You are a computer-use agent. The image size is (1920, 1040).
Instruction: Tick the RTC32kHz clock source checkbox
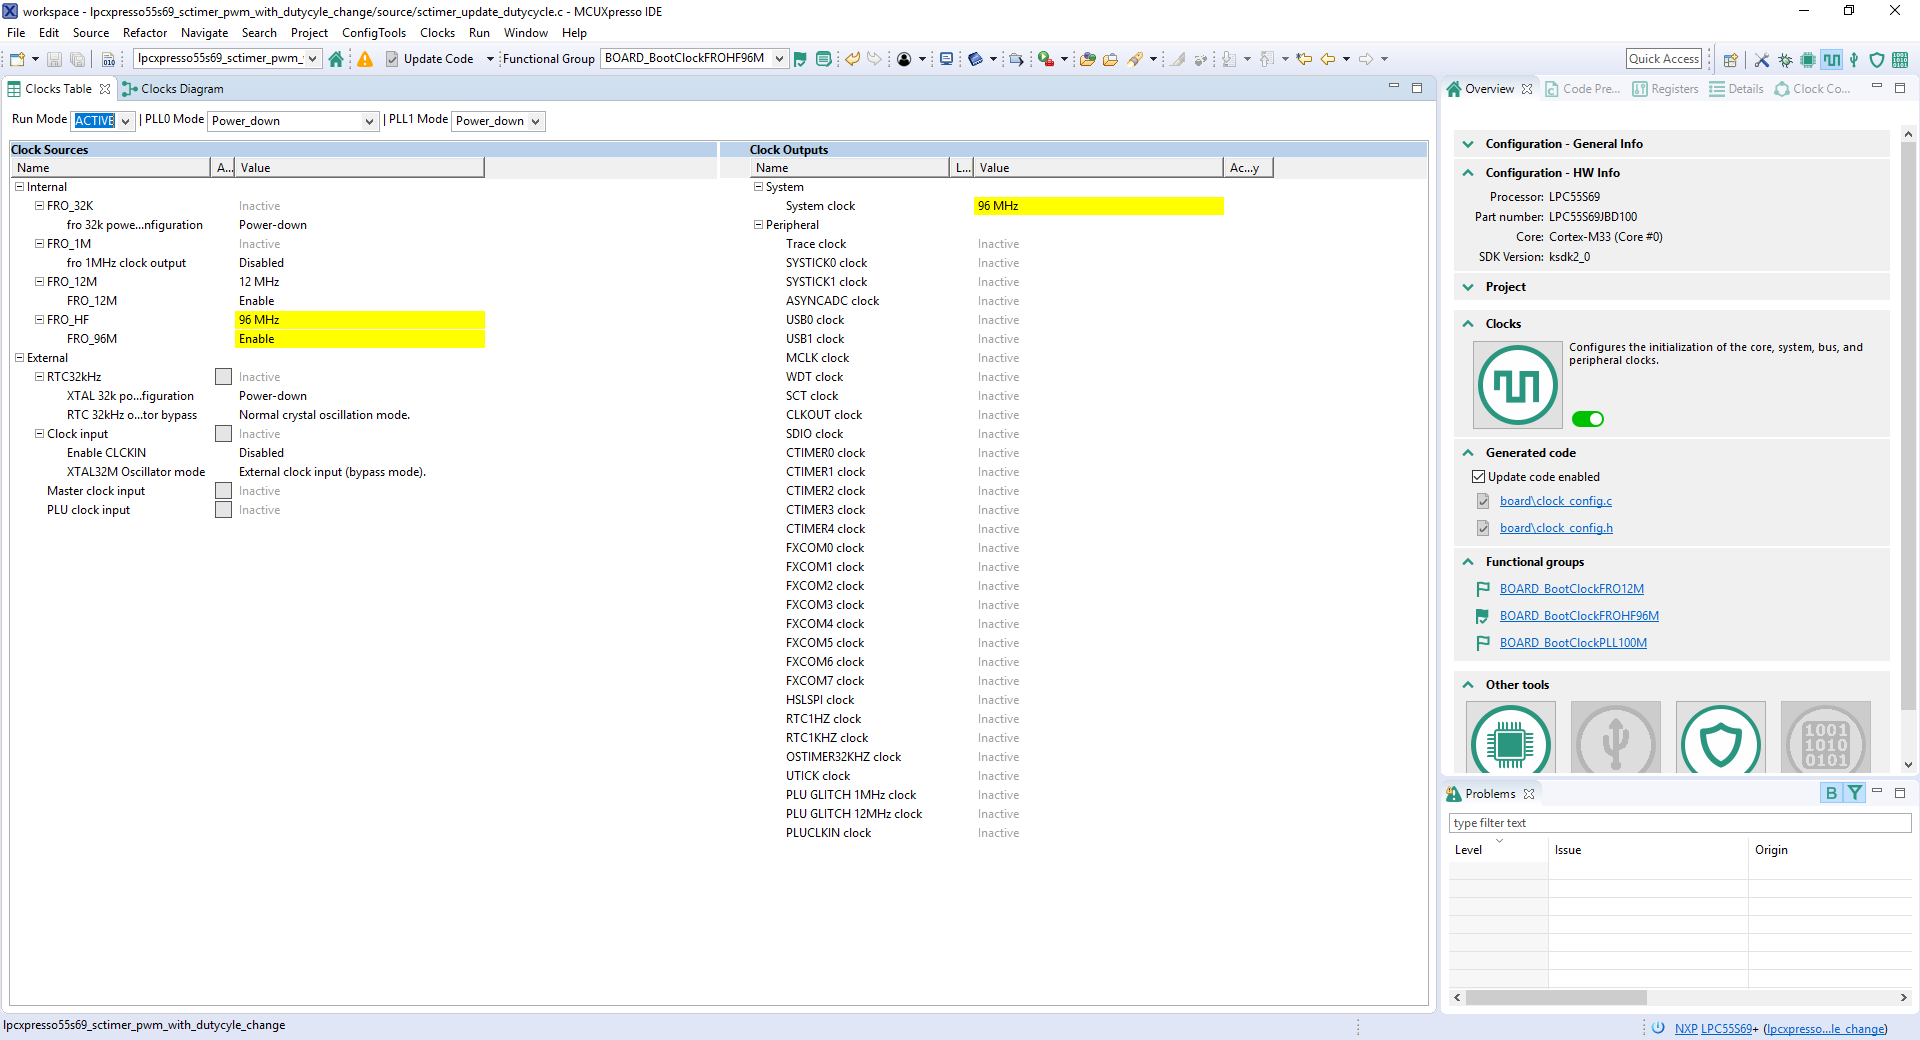click(x=224, y=377)
